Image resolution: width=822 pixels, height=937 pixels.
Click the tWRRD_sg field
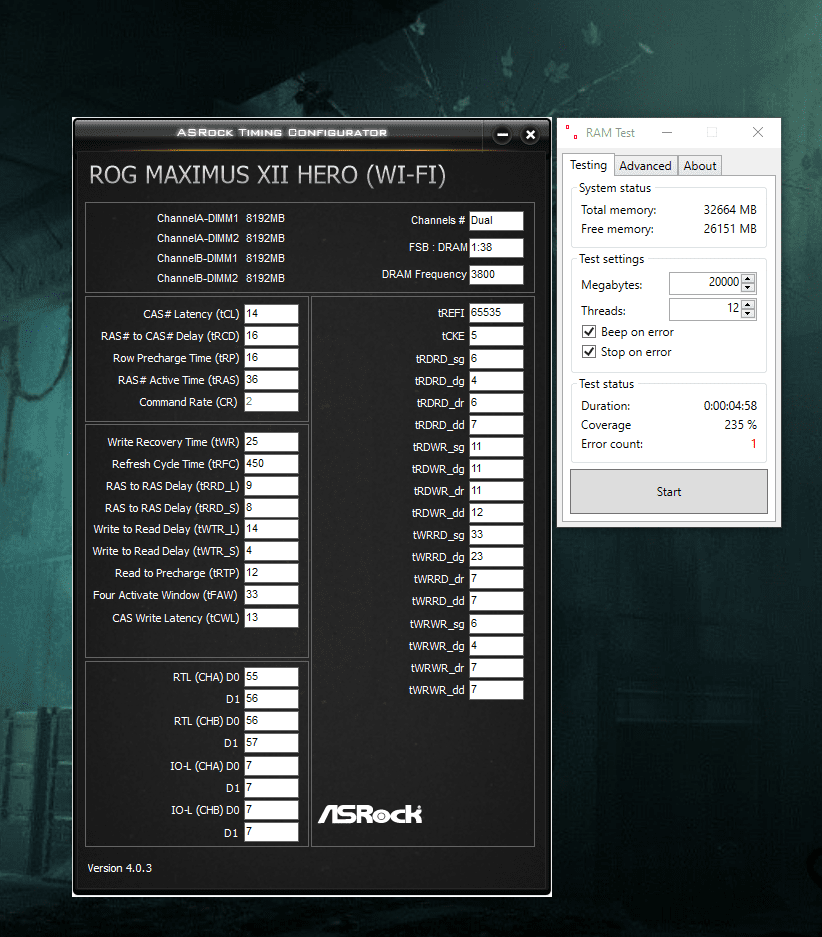pyautogui.click(x=496, y=535)
